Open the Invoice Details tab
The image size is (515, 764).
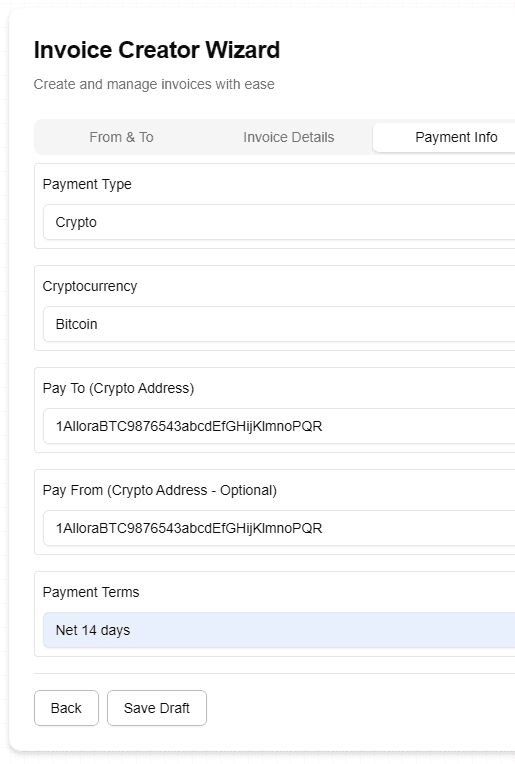(x=288, y=137)
